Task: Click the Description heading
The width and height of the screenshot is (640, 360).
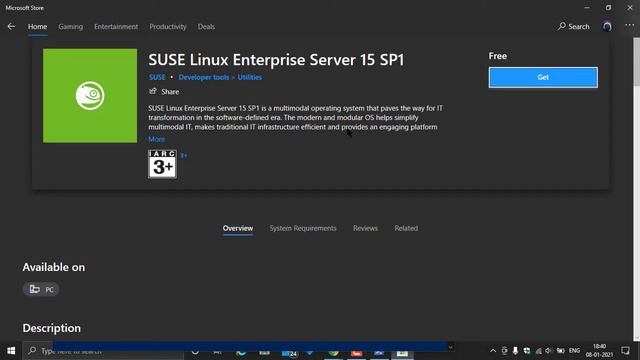Action: 52,328
